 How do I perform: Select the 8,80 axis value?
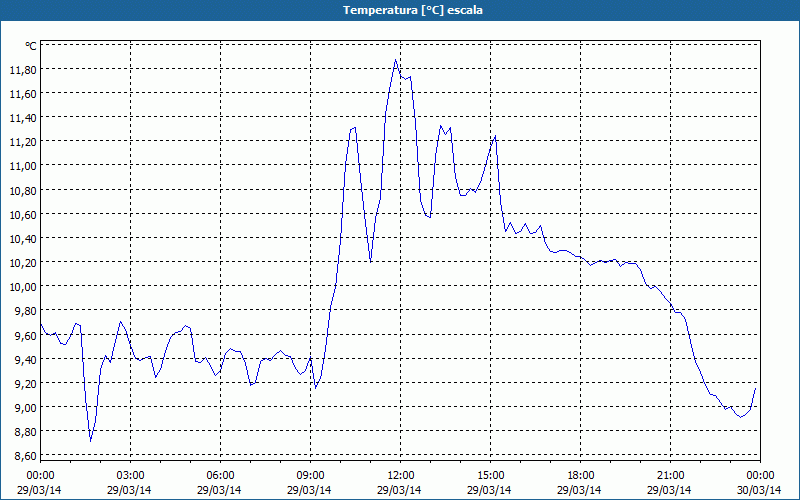(x=26, y=432)
